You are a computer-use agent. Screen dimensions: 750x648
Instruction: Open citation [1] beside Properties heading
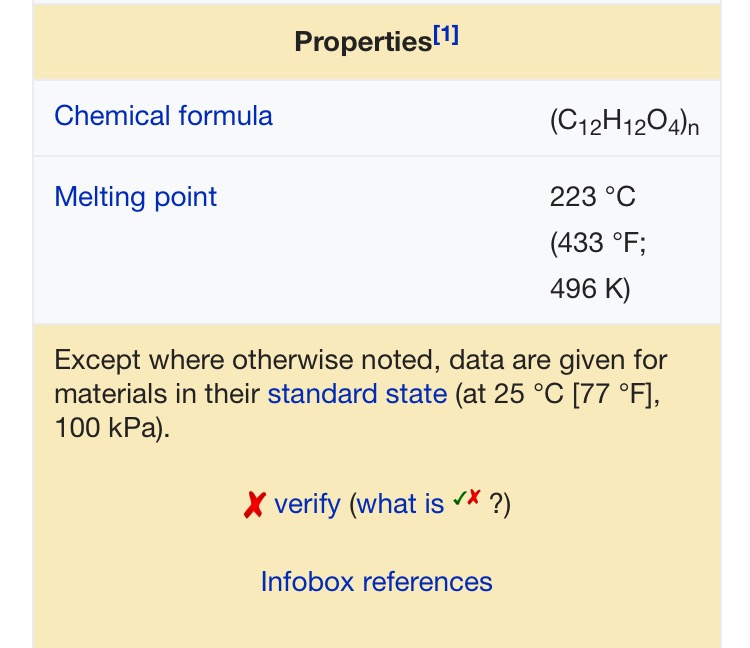pos(446,35)
